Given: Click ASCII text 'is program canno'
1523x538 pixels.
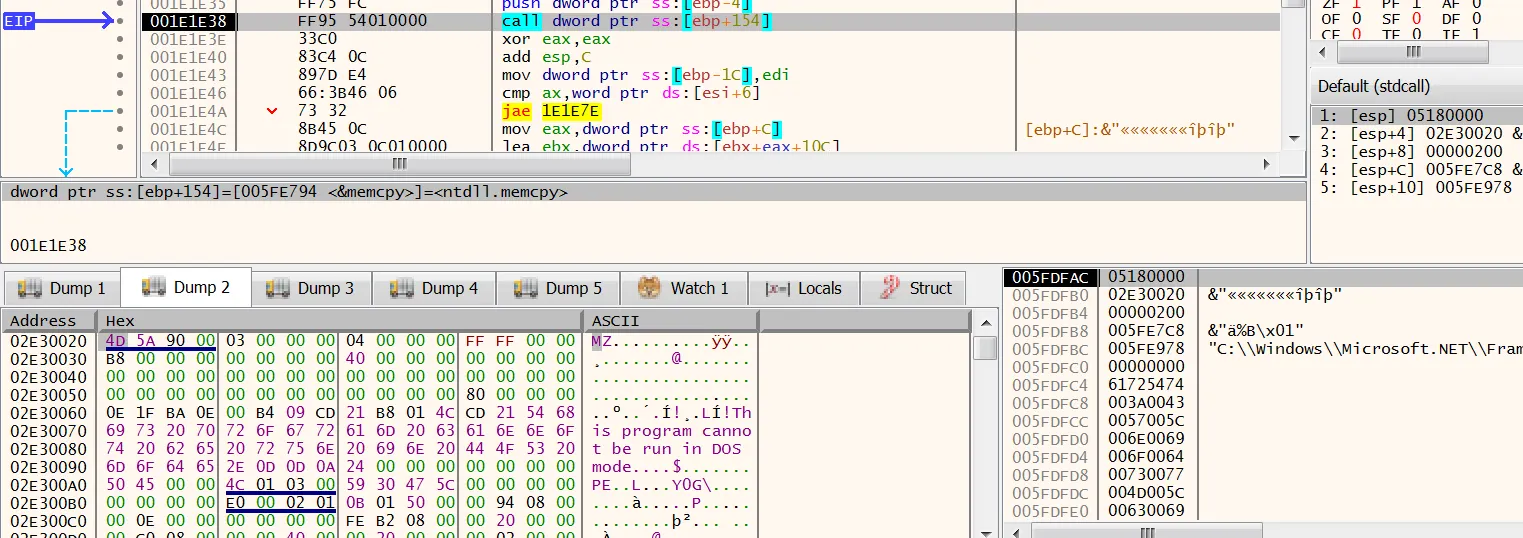Looking at the screenshot, I should pos(671,431).
